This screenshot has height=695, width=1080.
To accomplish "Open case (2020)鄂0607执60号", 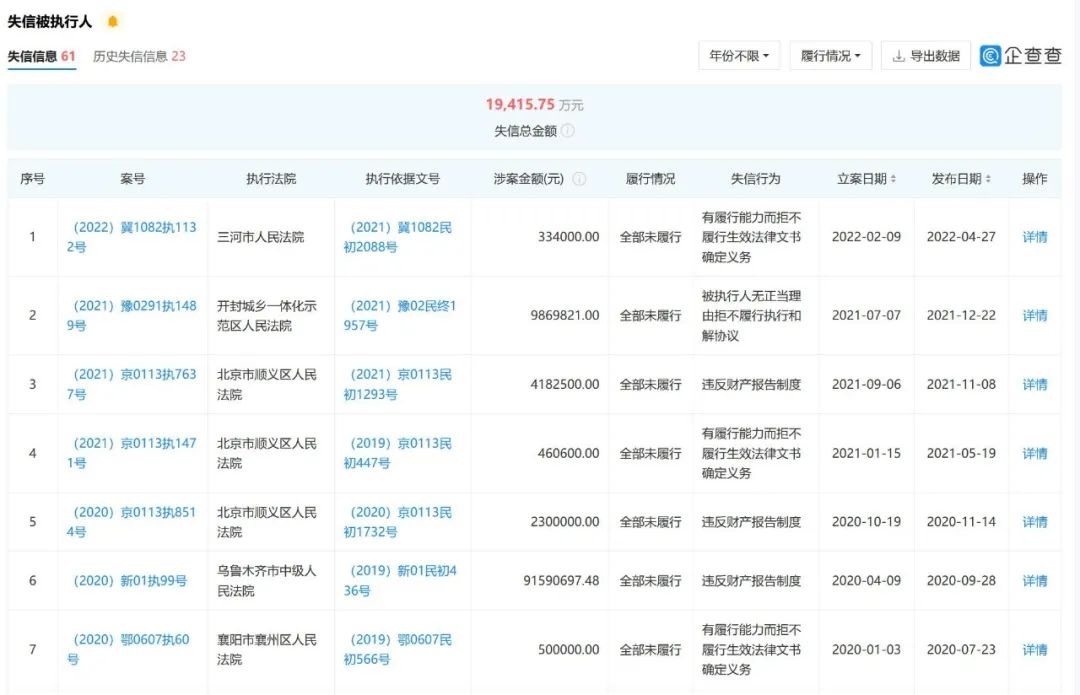I will pyautogui.click(x=128, y=650).
